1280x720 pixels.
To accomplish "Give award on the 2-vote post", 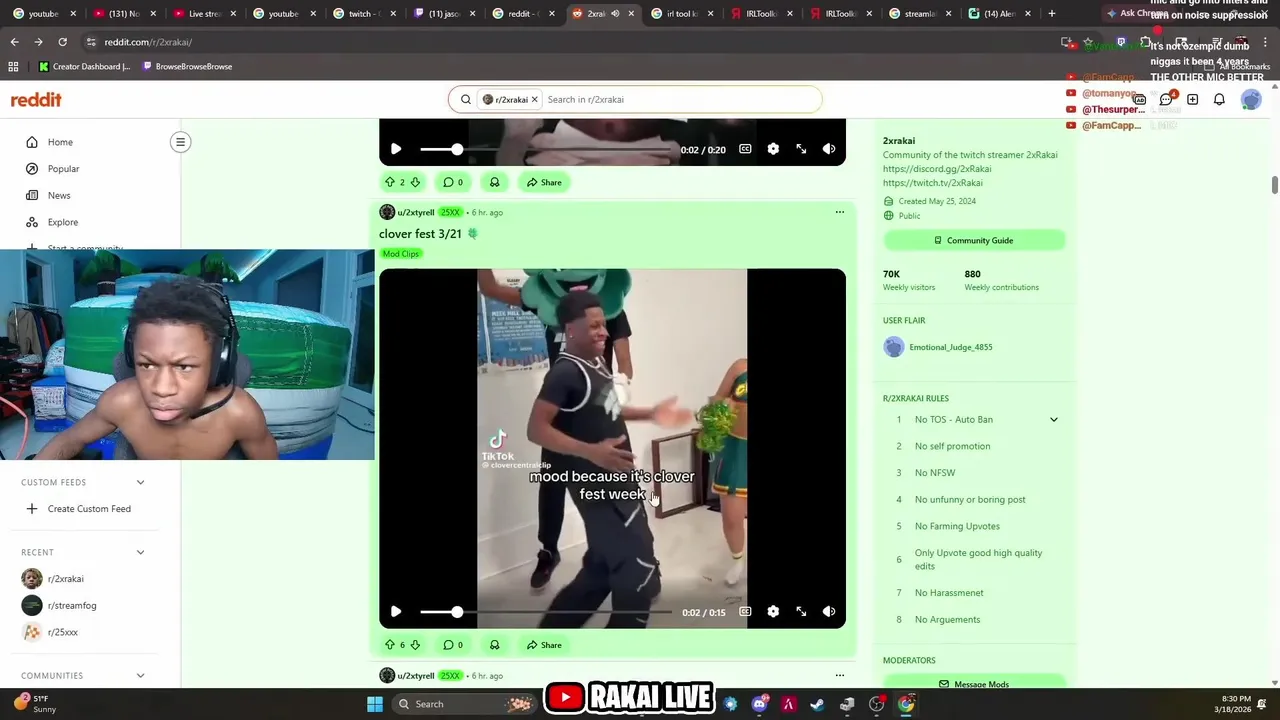I will pos(494,182).
